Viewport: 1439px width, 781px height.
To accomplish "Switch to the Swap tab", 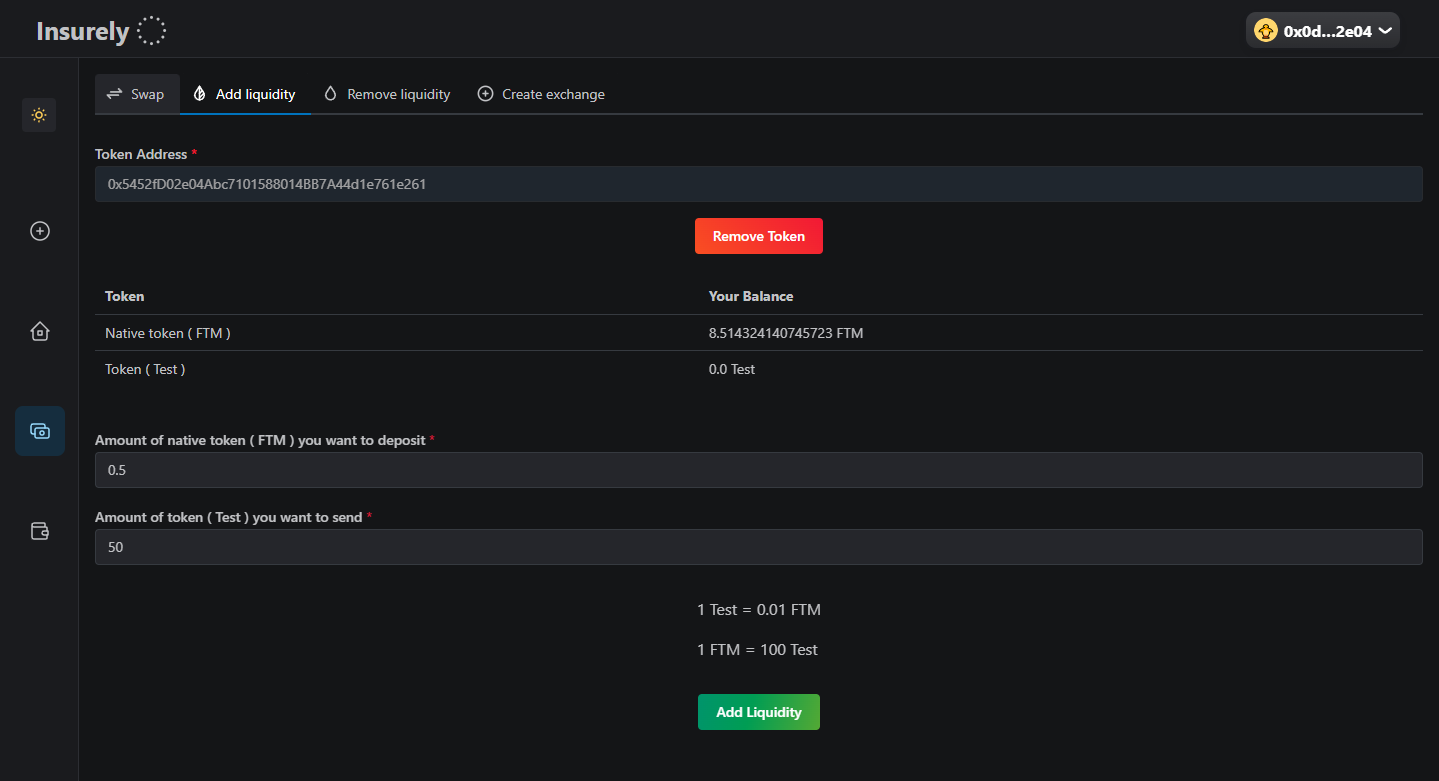I will pyautogui.click(x=137, y=93).
